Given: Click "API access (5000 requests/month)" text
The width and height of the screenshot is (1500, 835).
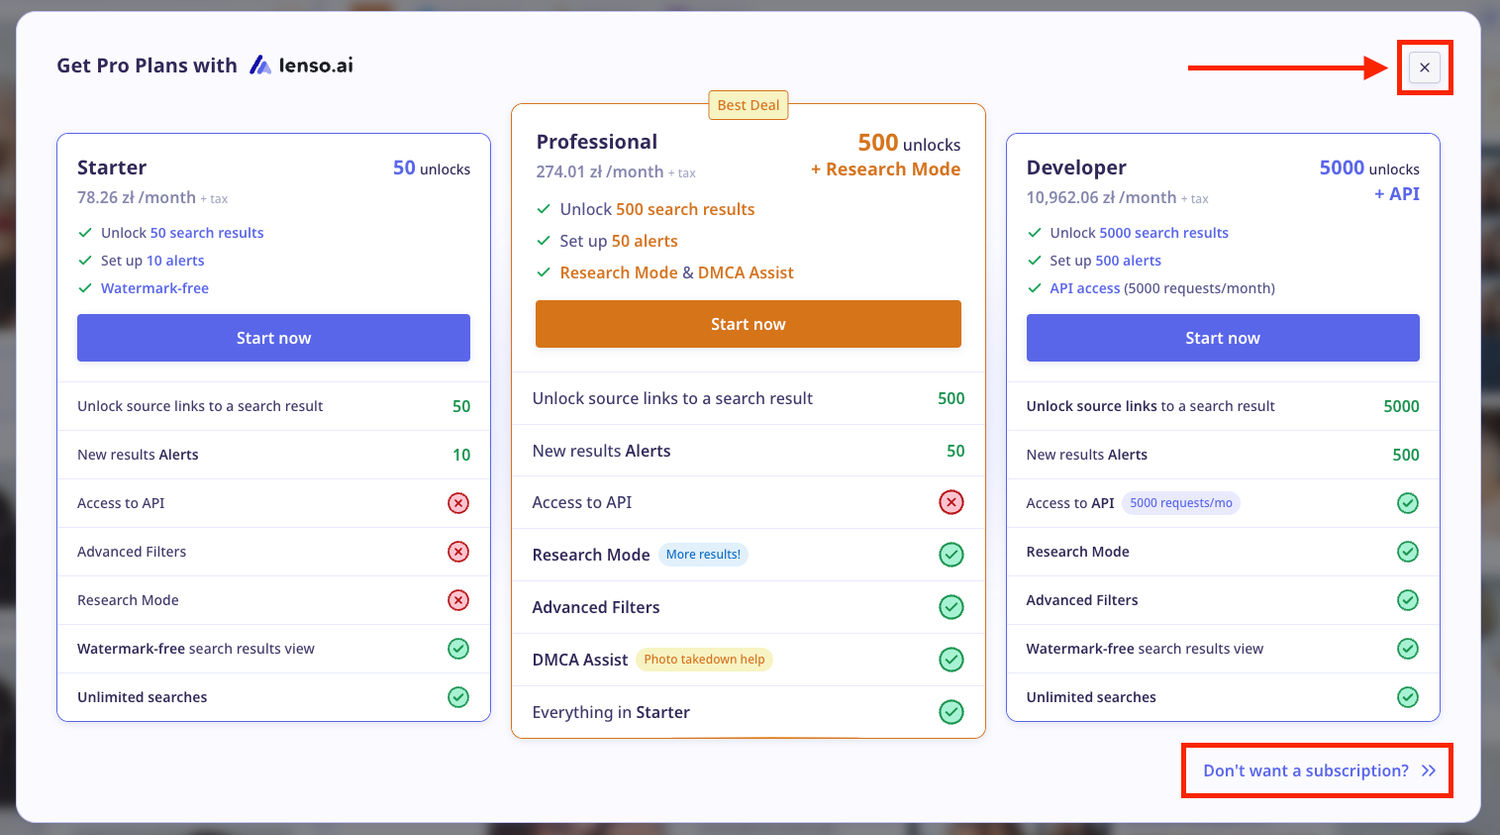Looking at the screenshot, I should click(x=1162, y=289).
